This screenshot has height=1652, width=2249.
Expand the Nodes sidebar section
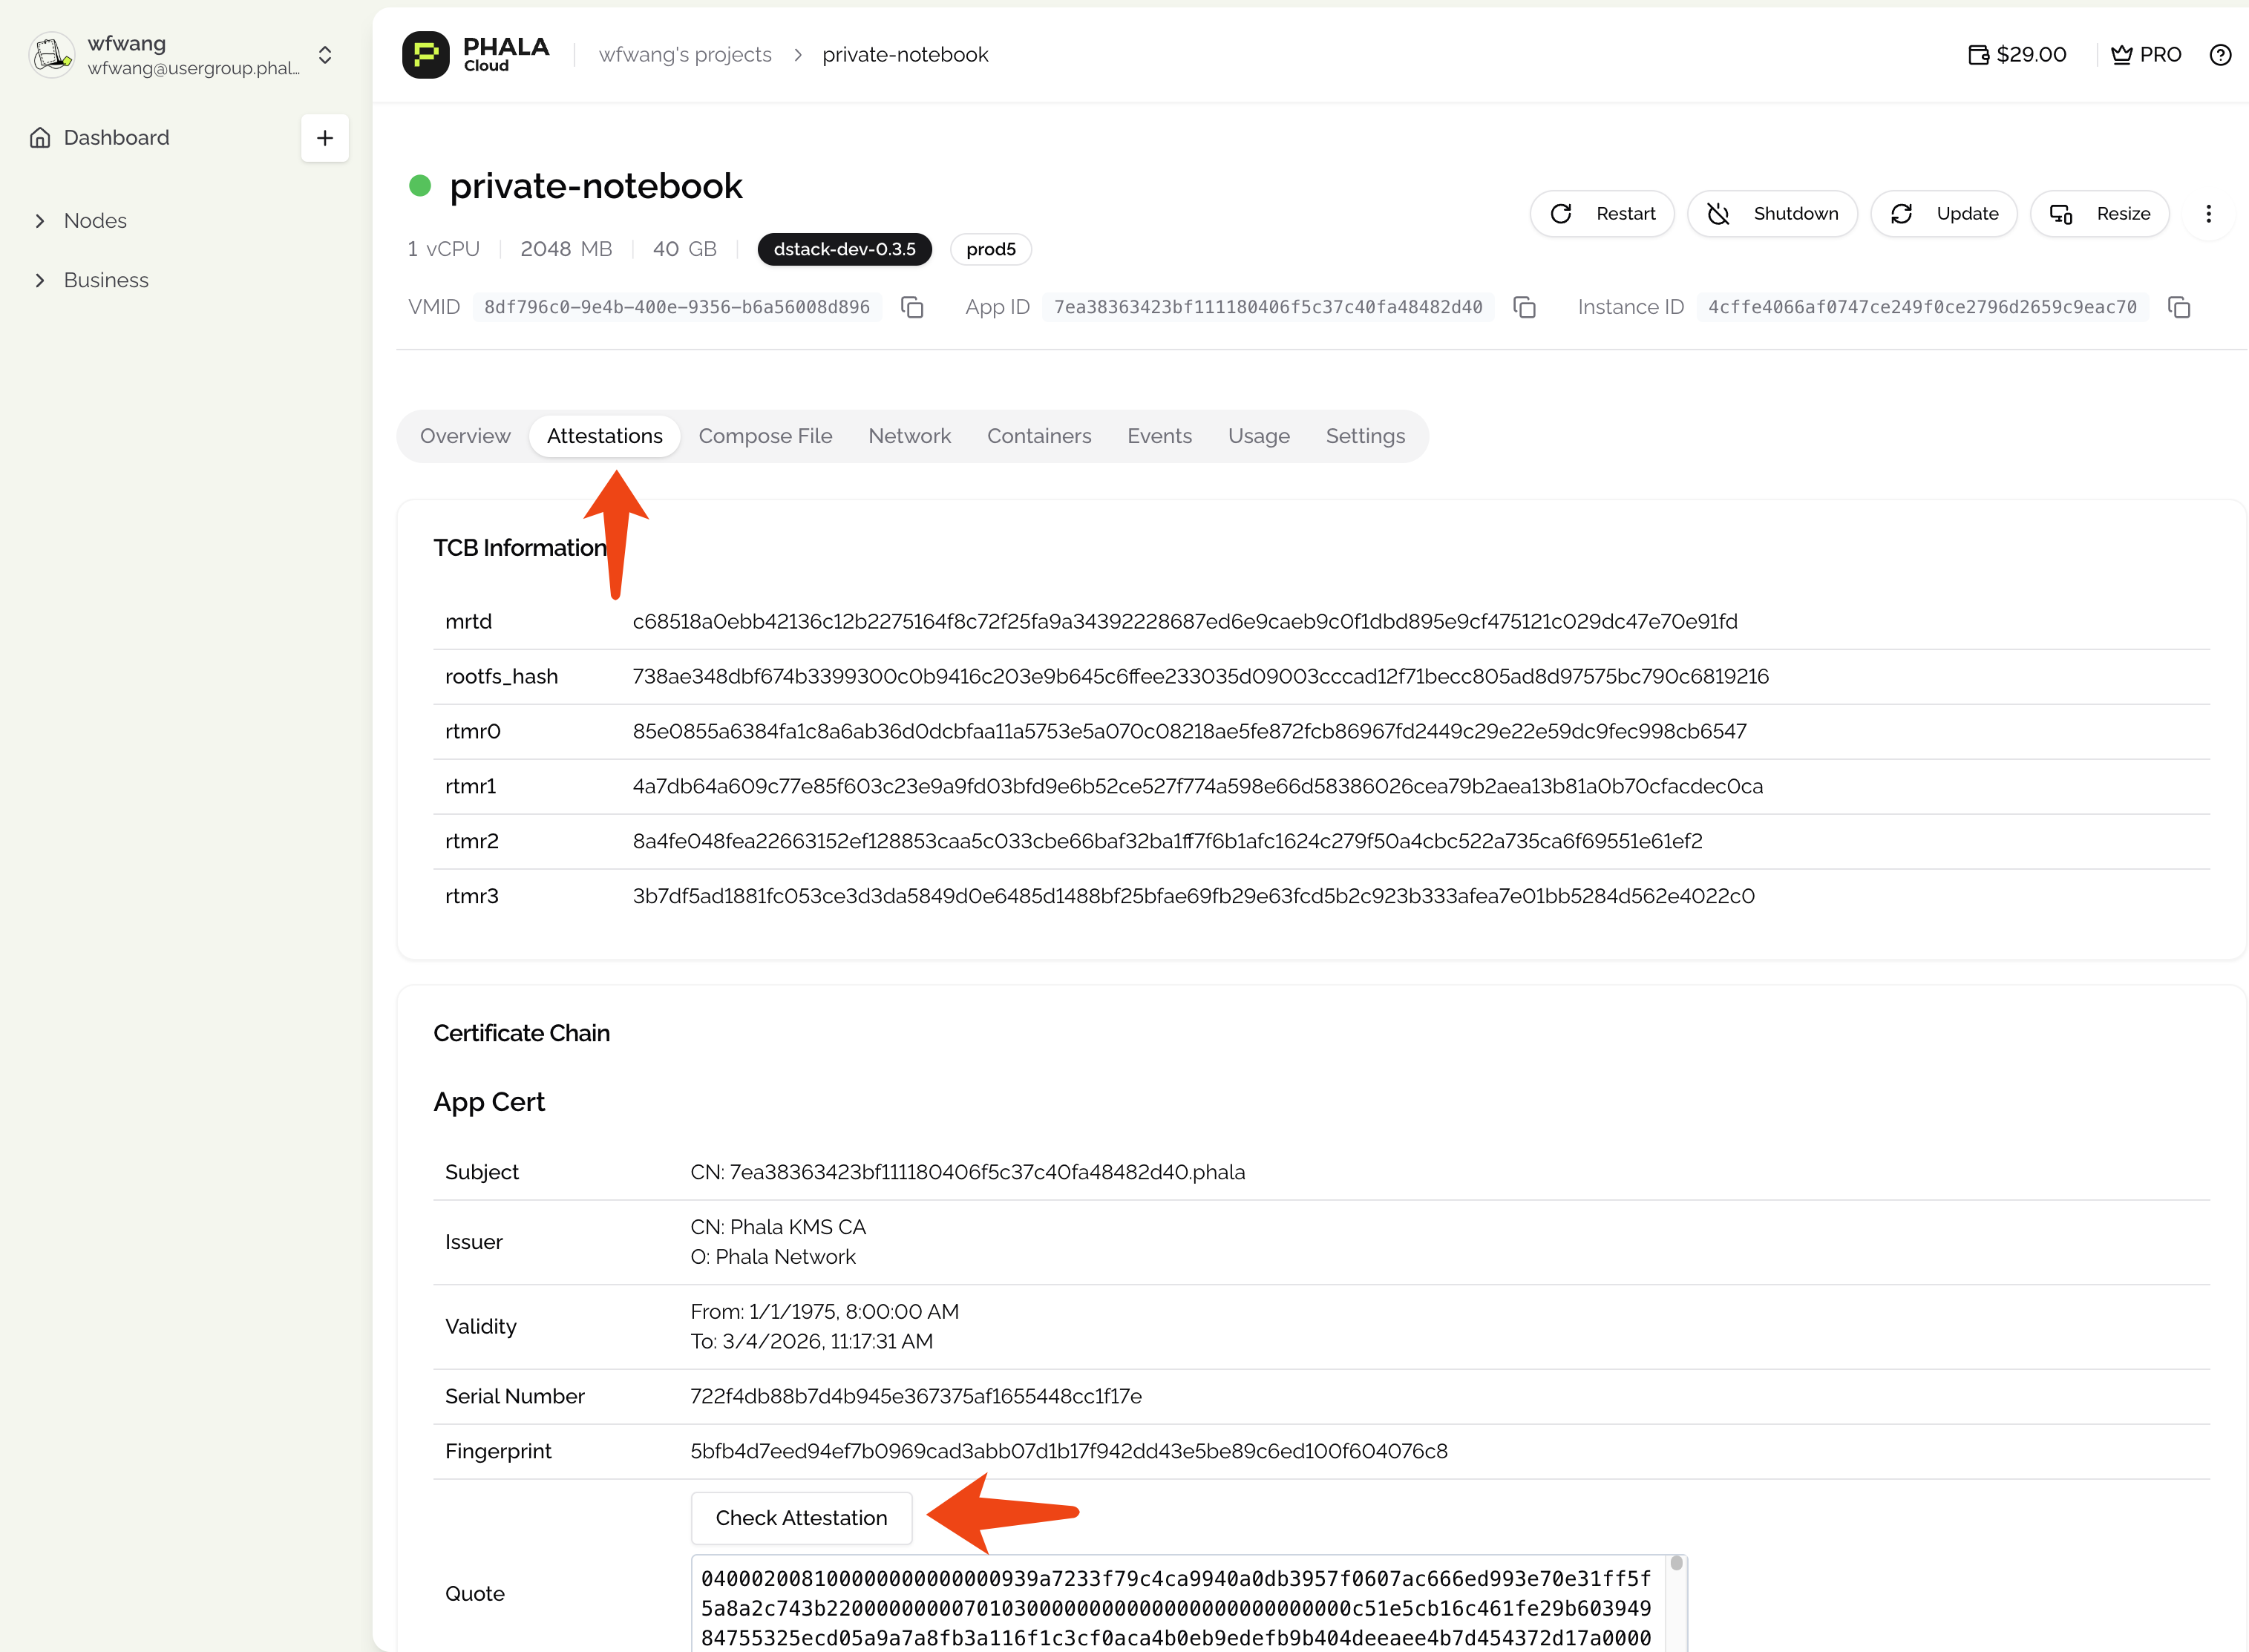(95, 221)
